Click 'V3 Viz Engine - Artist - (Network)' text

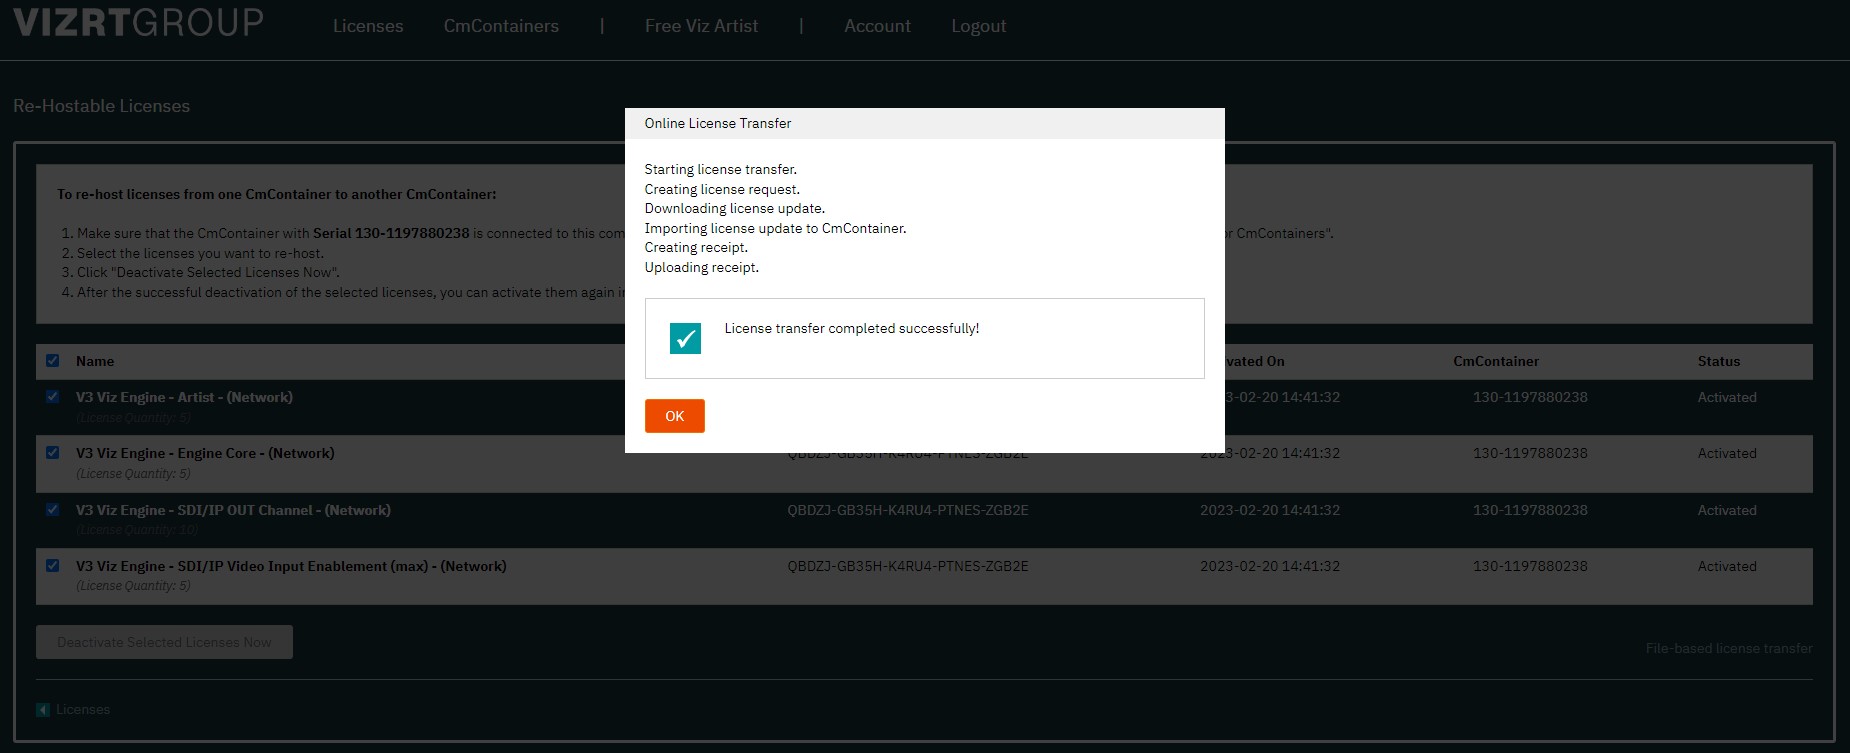click(184, 397)
